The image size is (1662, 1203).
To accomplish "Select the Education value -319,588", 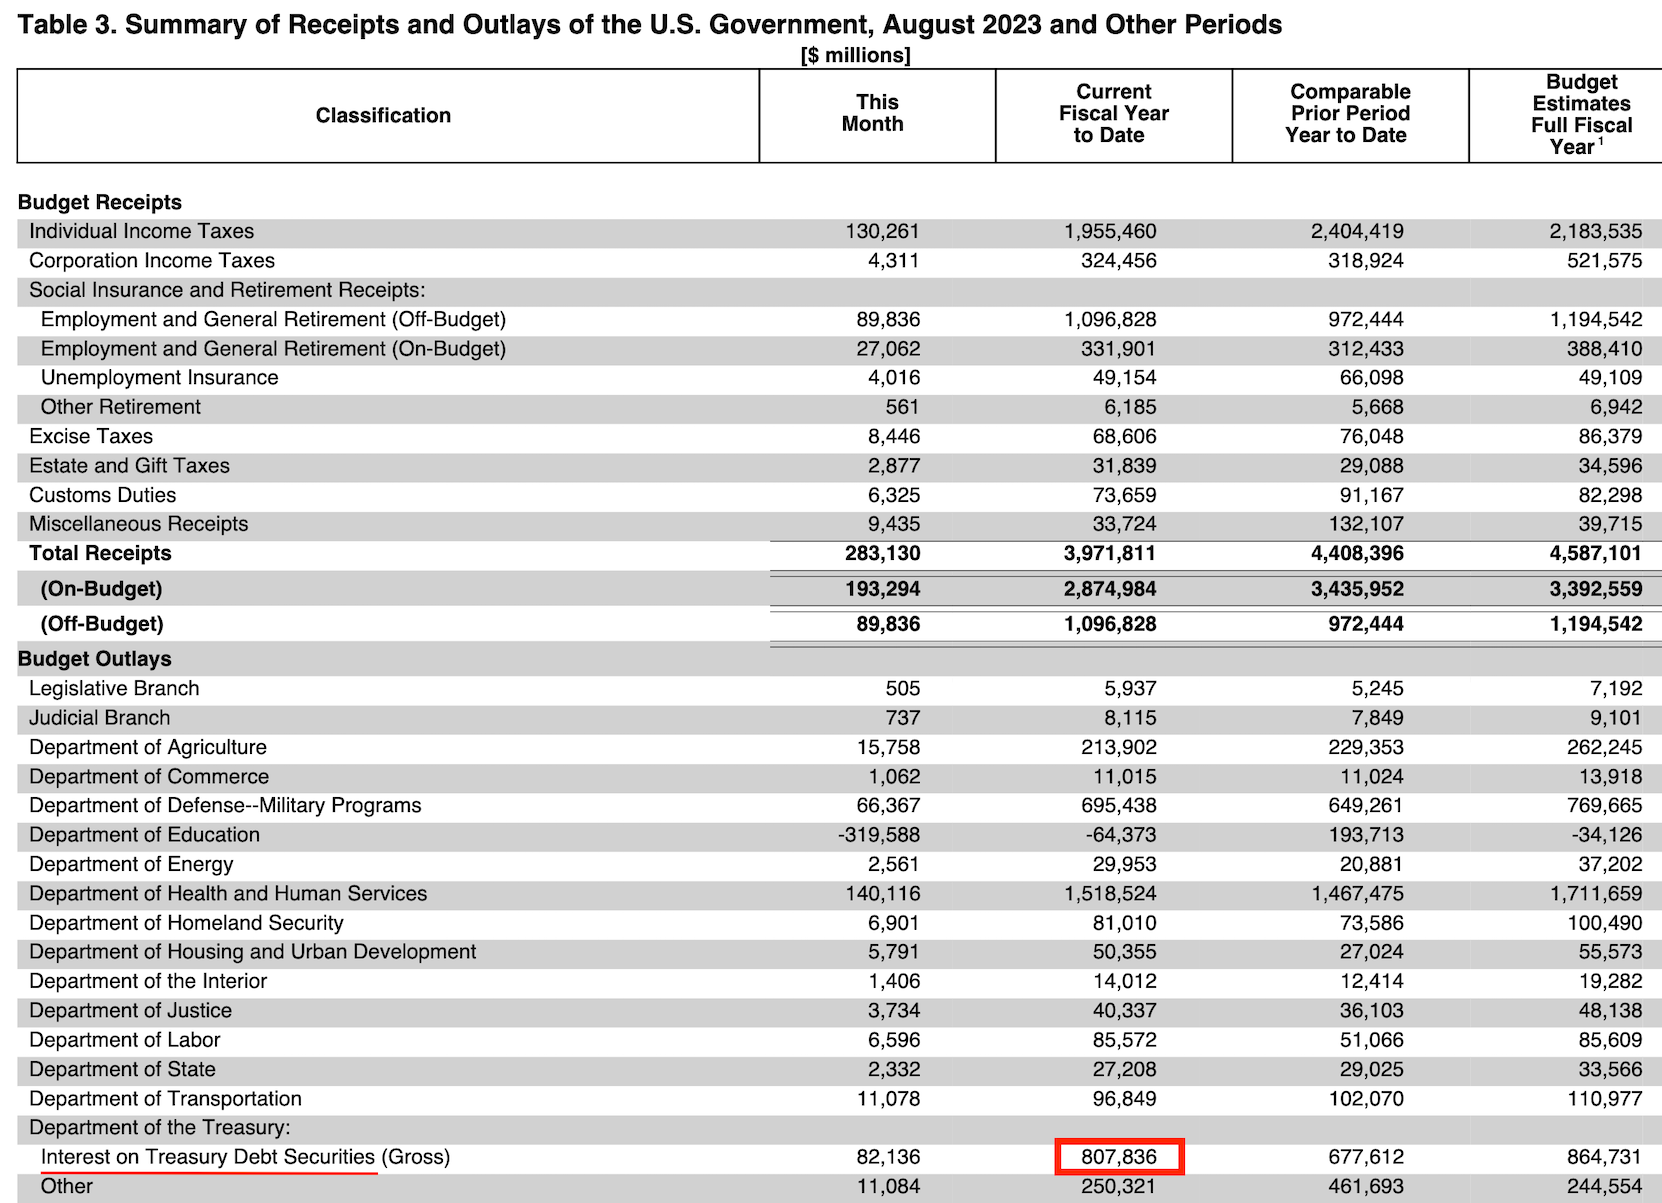I will (x=879, y=834).
